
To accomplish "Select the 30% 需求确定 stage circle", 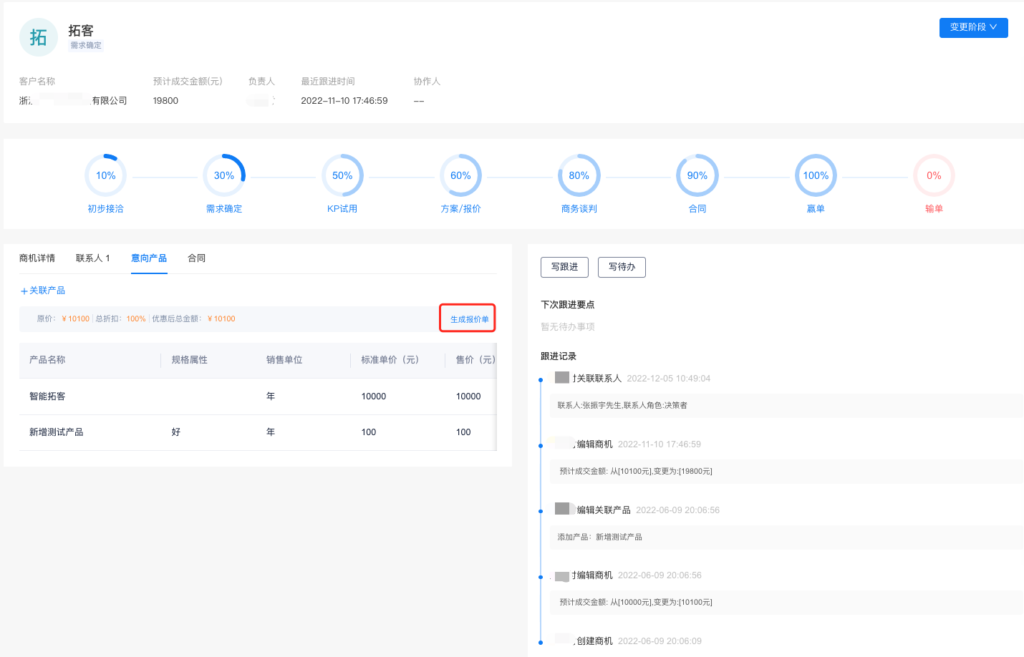I will tap(224, 175).
